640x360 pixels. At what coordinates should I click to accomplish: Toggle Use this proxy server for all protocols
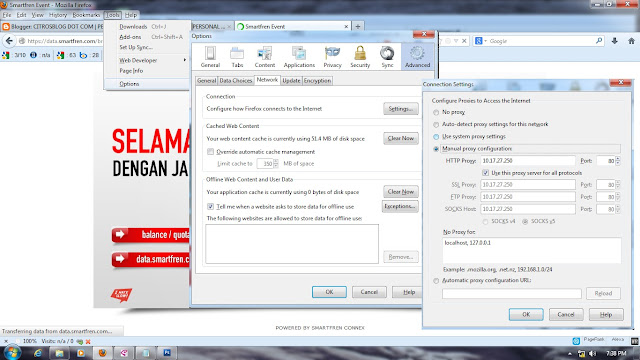pyautogui.click(x=485, y=173)
